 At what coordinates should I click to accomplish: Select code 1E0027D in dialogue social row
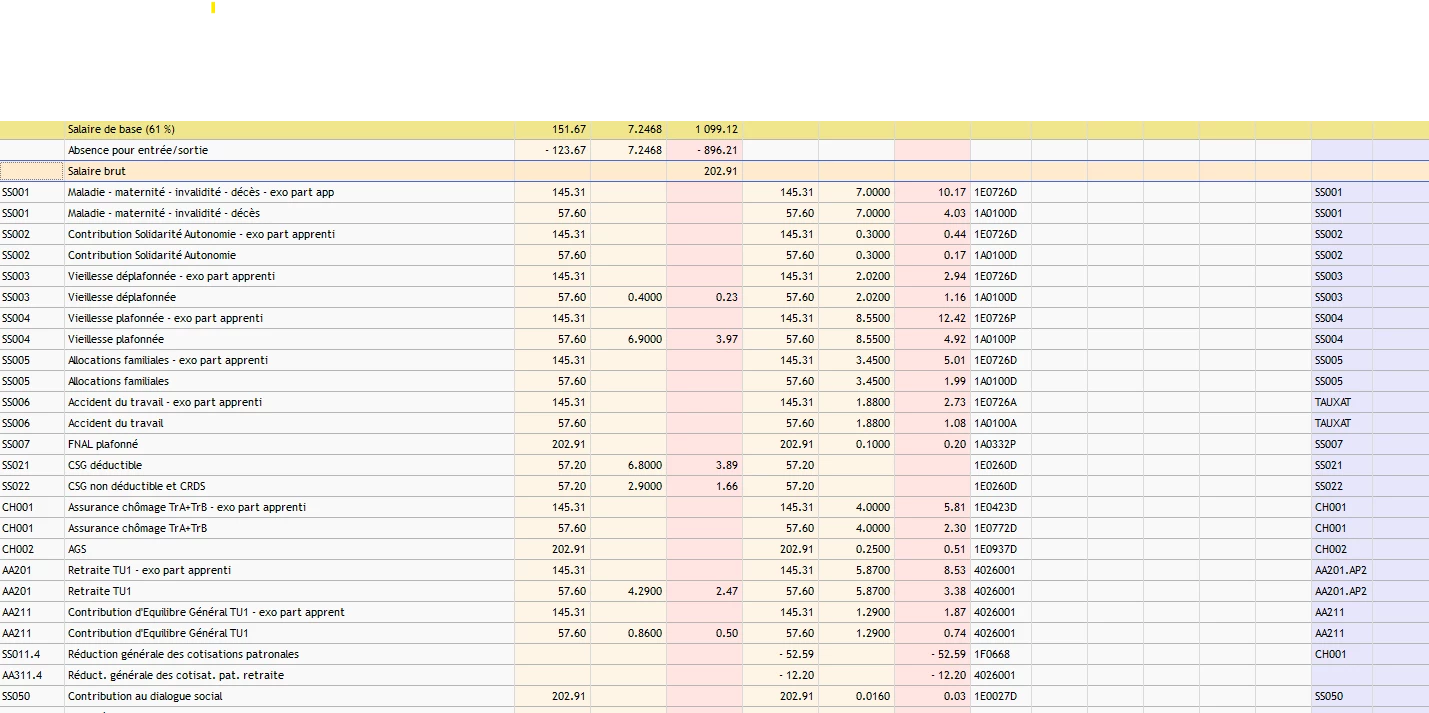(995, 696)
